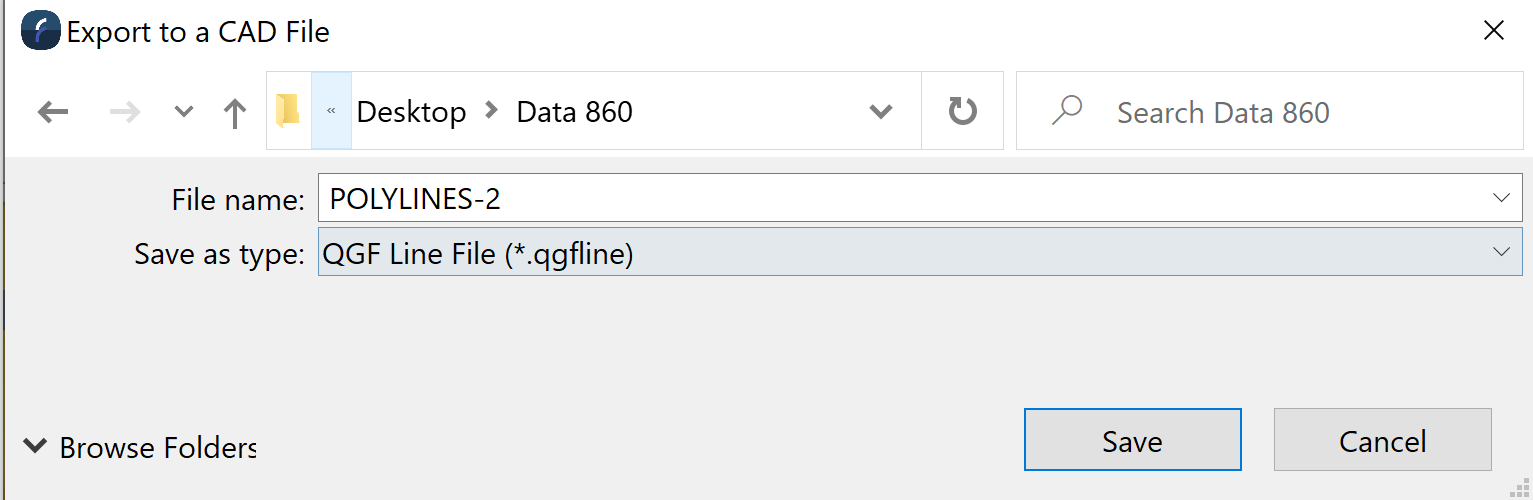Open the File name history dropdown arrow
The height and width of the screenshot is (500, 1533).
point(1501,198)
